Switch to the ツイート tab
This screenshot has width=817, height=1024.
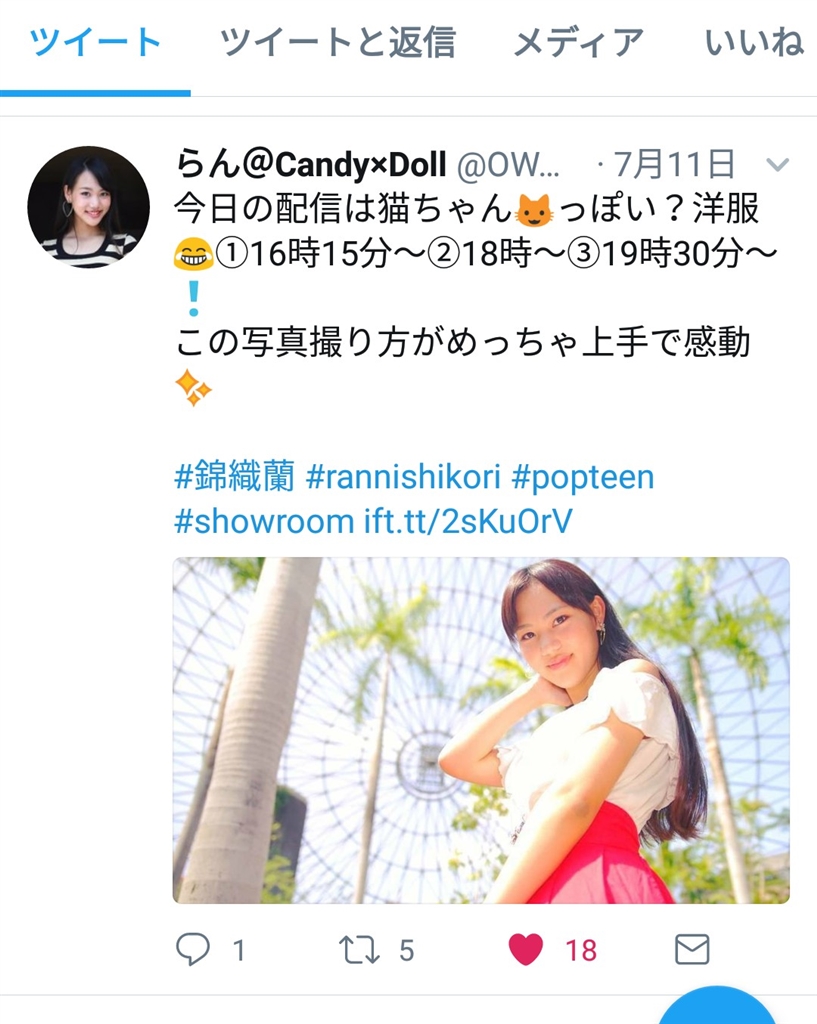(x=95, y=42)
